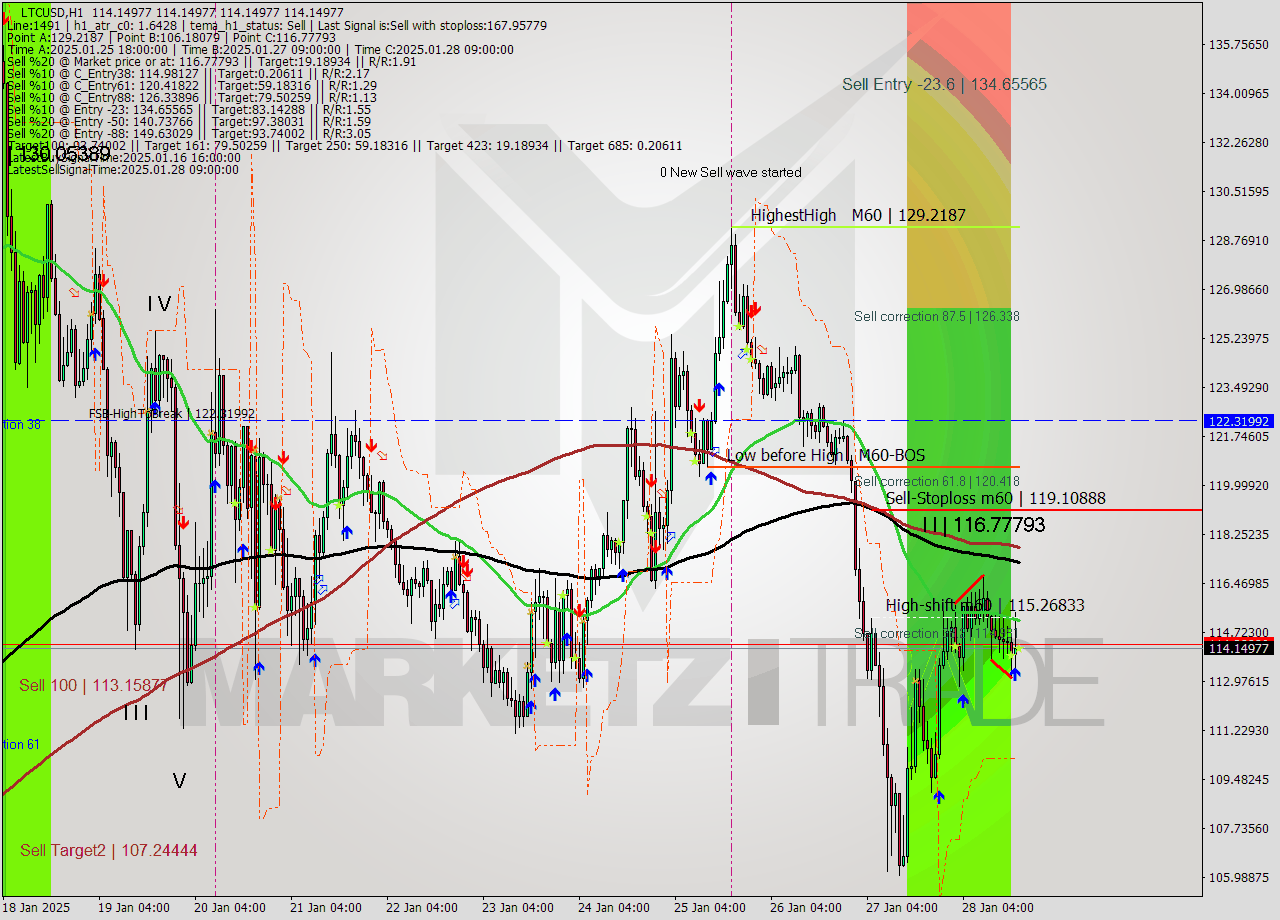Select the 109.48245 price axis label

point(1239,779)
